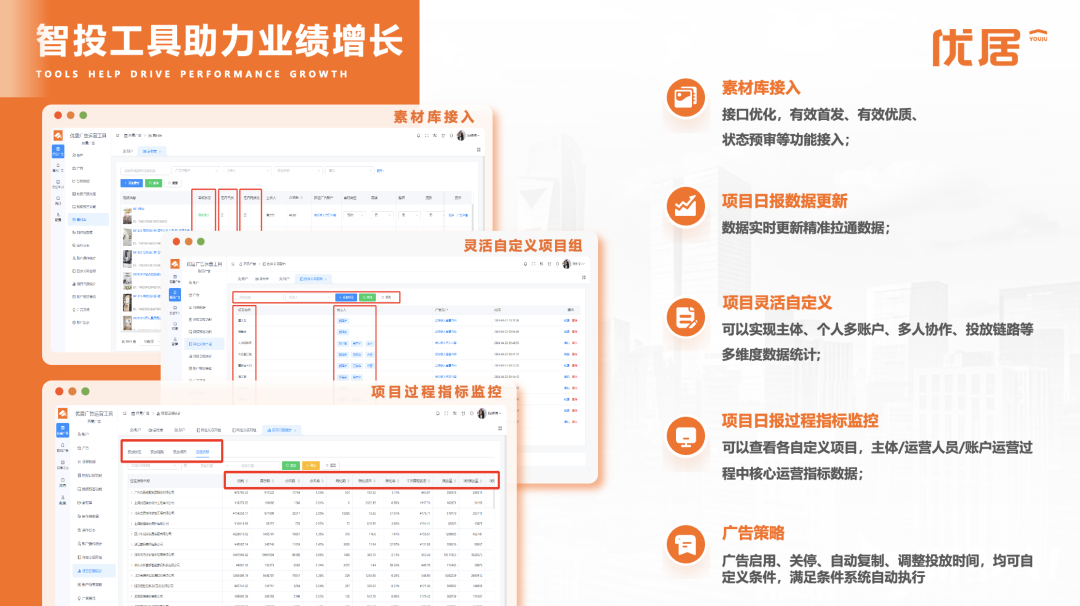1080x606 pixels.
Task: Open user avatar in 素材库接入 window
Action: pos(461,136)
